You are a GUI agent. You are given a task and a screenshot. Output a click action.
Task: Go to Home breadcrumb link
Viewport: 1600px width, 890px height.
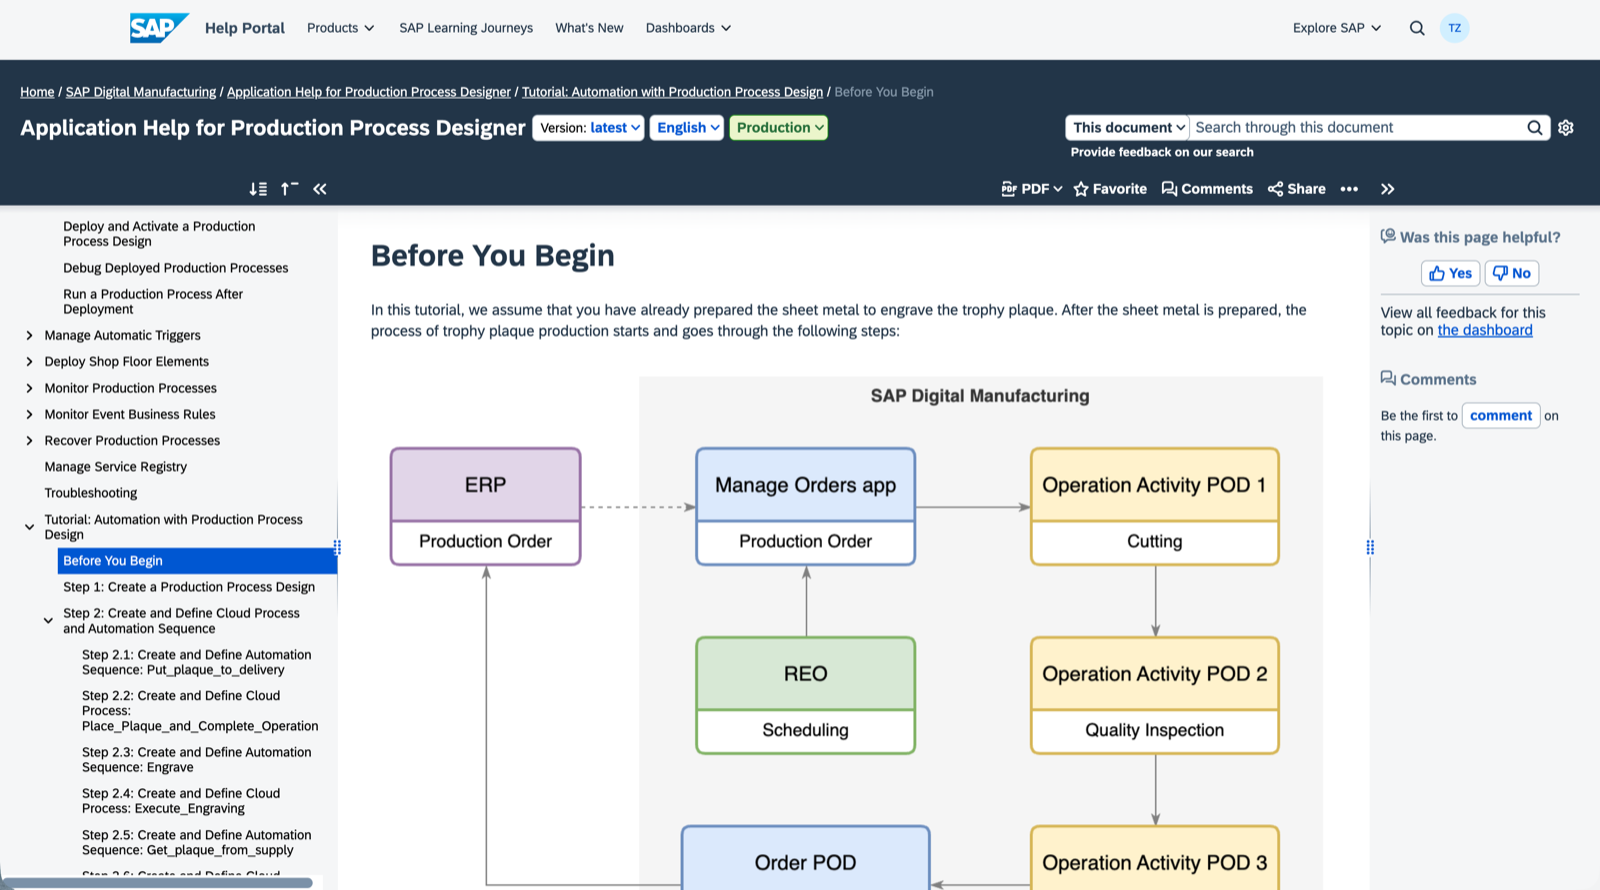pyautogui.click(x=37, y=92)
